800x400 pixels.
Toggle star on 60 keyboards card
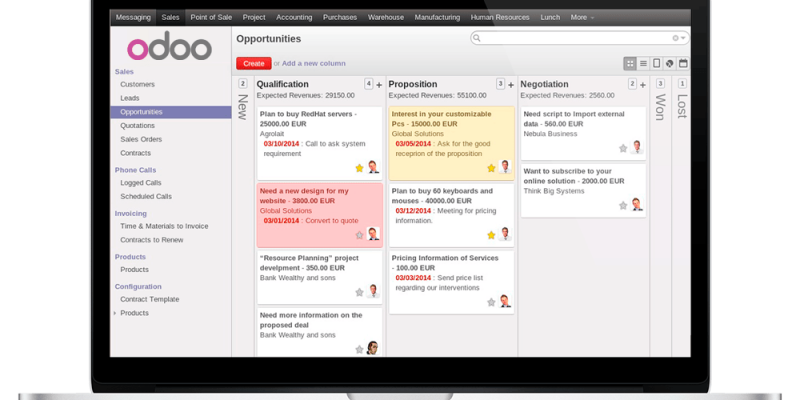tap(491, 235)
